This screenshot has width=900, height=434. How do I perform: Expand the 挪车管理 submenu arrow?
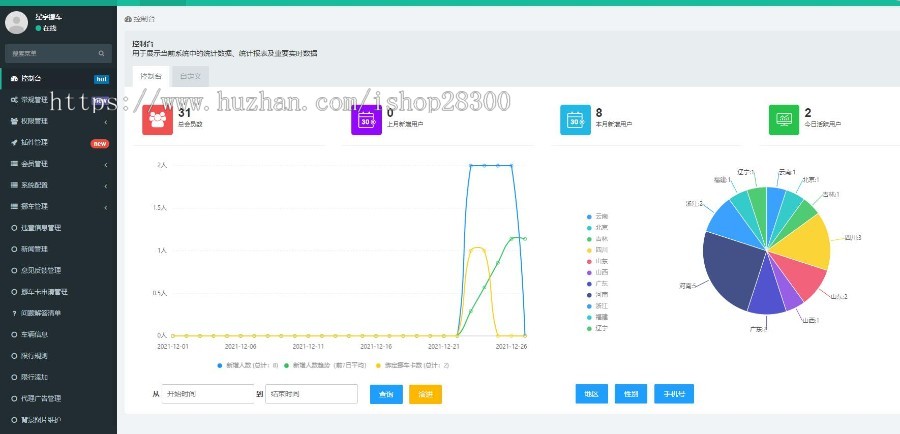point(106,207)
